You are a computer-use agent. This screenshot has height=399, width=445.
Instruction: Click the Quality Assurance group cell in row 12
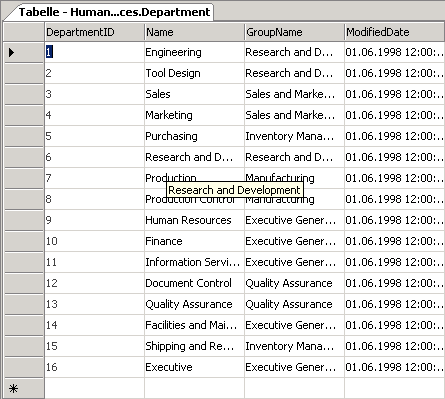pos(294,283)
